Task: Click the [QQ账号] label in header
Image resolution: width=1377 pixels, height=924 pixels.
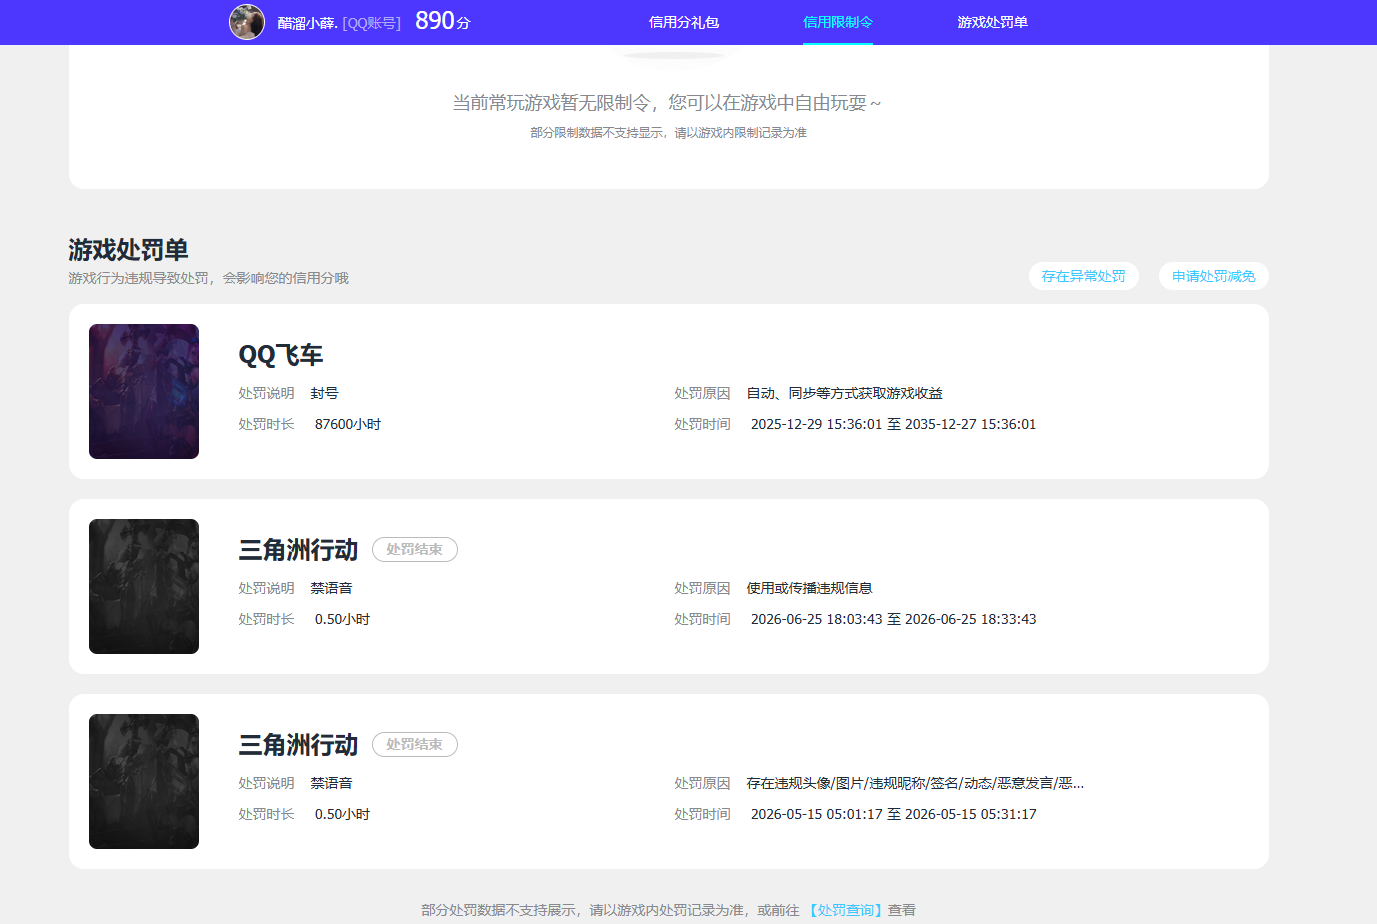Action: (371, 22)
